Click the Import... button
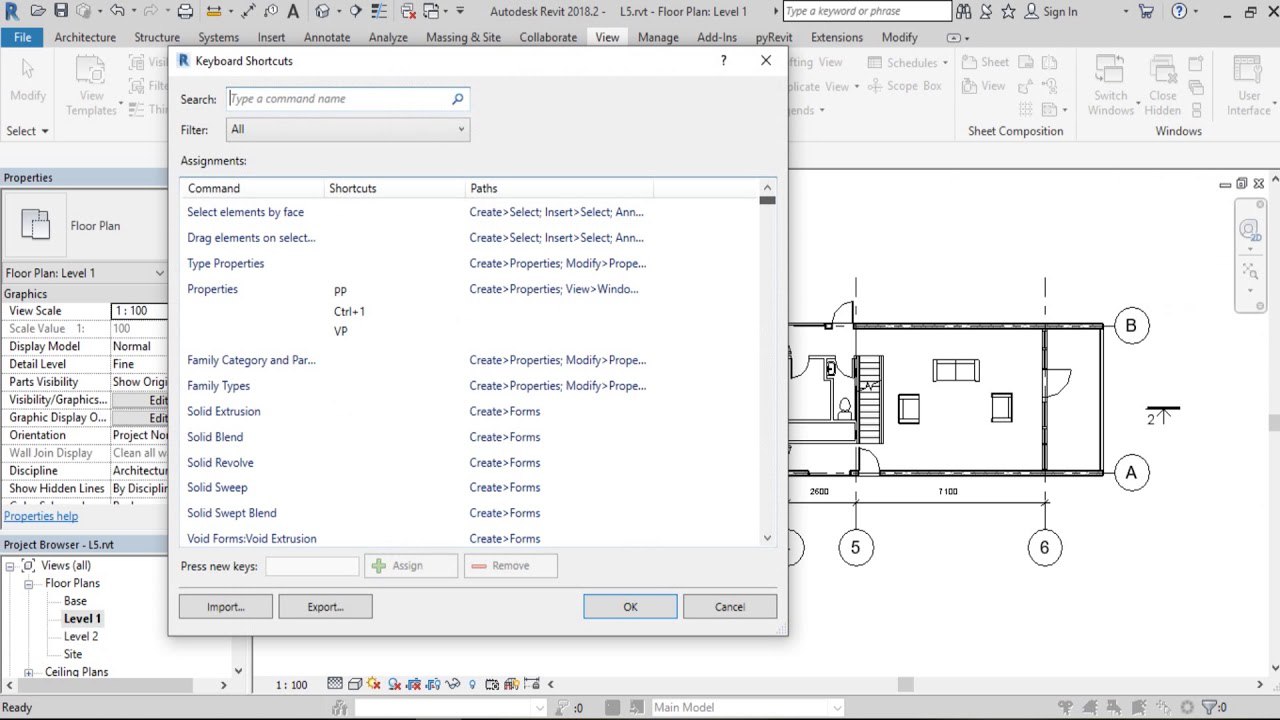Viewport: 1280px width, 720px height. [226, 606]
